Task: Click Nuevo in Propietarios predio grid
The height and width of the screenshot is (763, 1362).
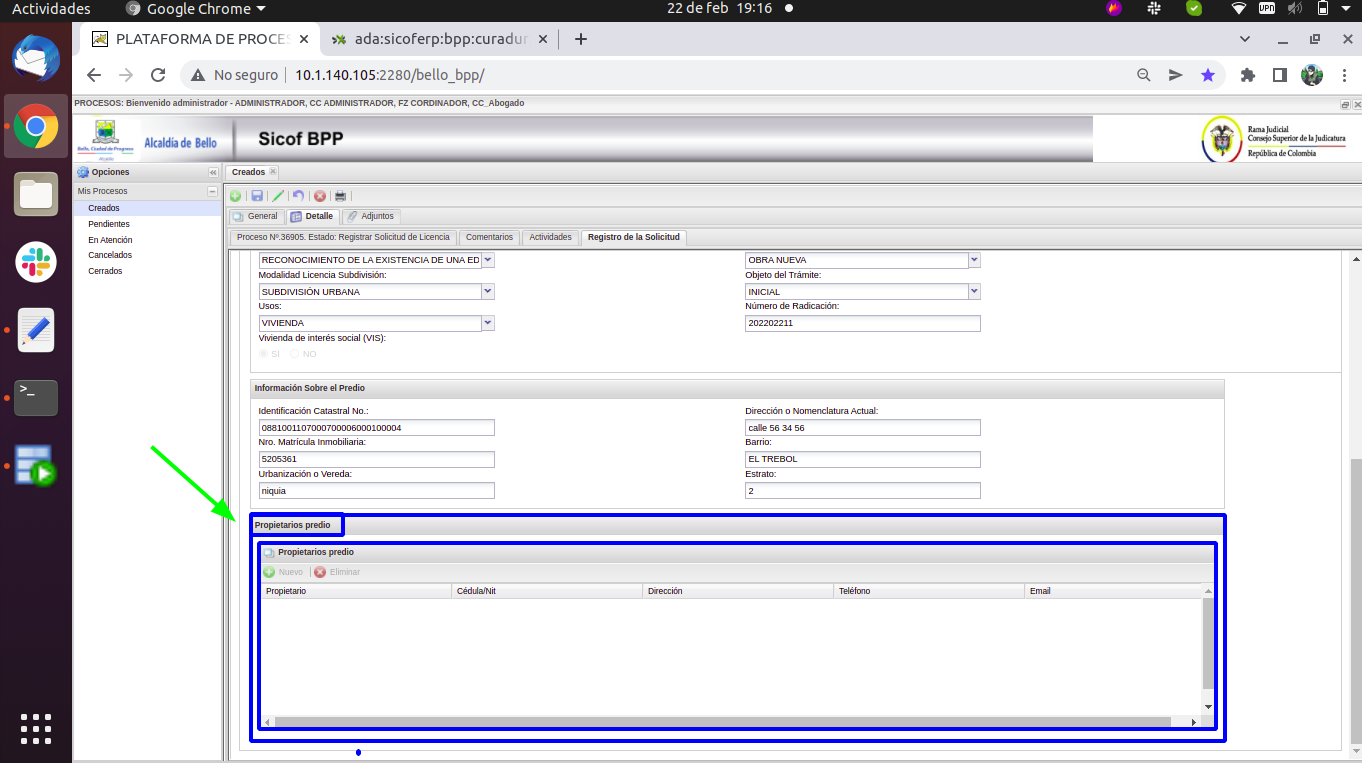Action: (284, 572)
